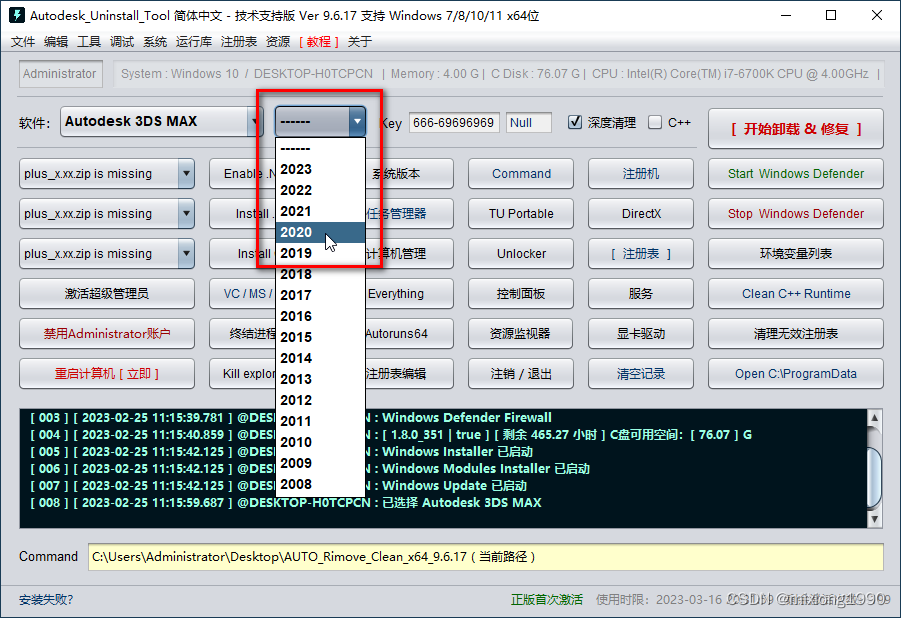
Task: Click the Key field showing 666-69696969
Action: [x=454, y=122]
